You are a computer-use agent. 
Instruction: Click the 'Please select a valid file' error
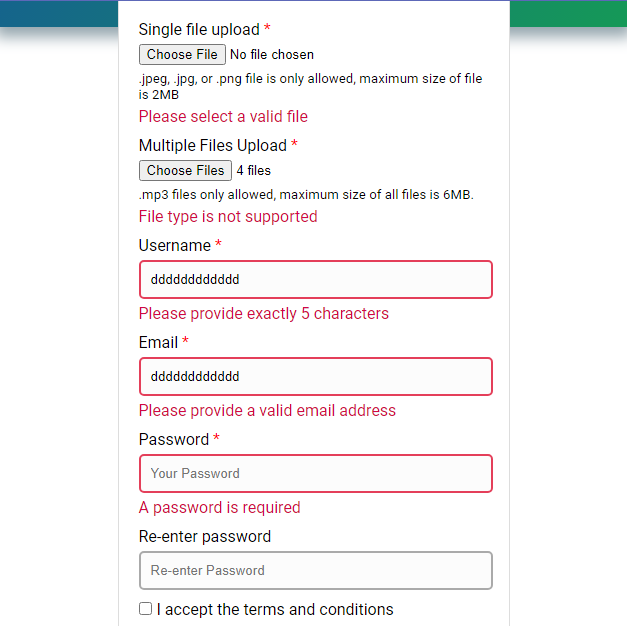pos(223,116)
